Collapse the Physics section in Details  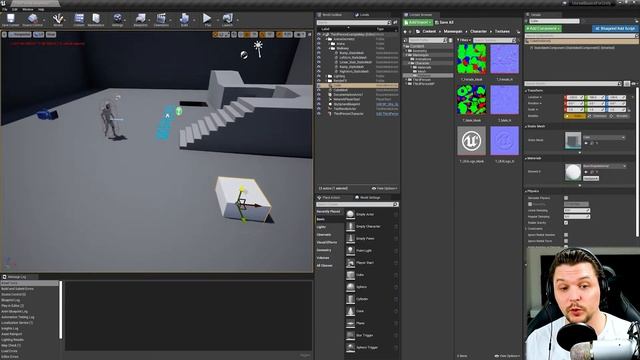coord(526,191)
